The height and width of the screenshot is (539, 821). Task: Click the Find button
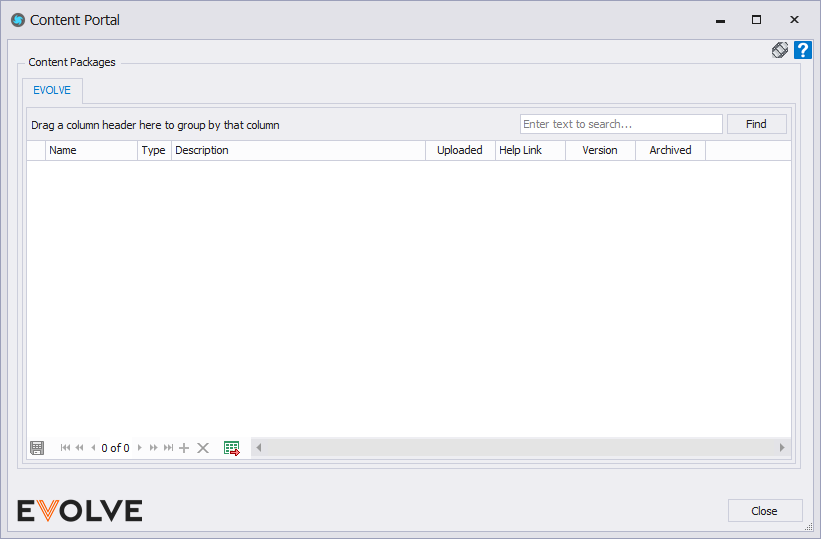click(x=757, y=124)
